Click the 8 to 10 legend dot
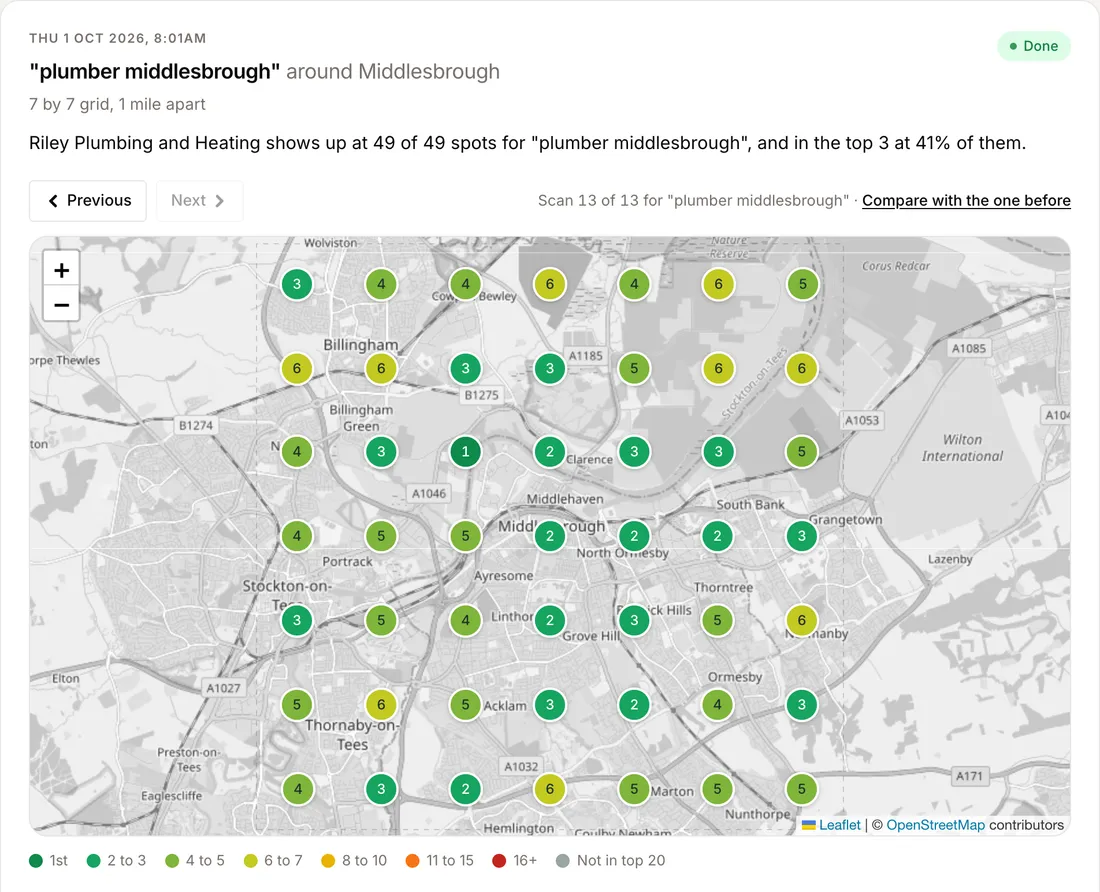 pyautogui.click(x=328, y=860)
